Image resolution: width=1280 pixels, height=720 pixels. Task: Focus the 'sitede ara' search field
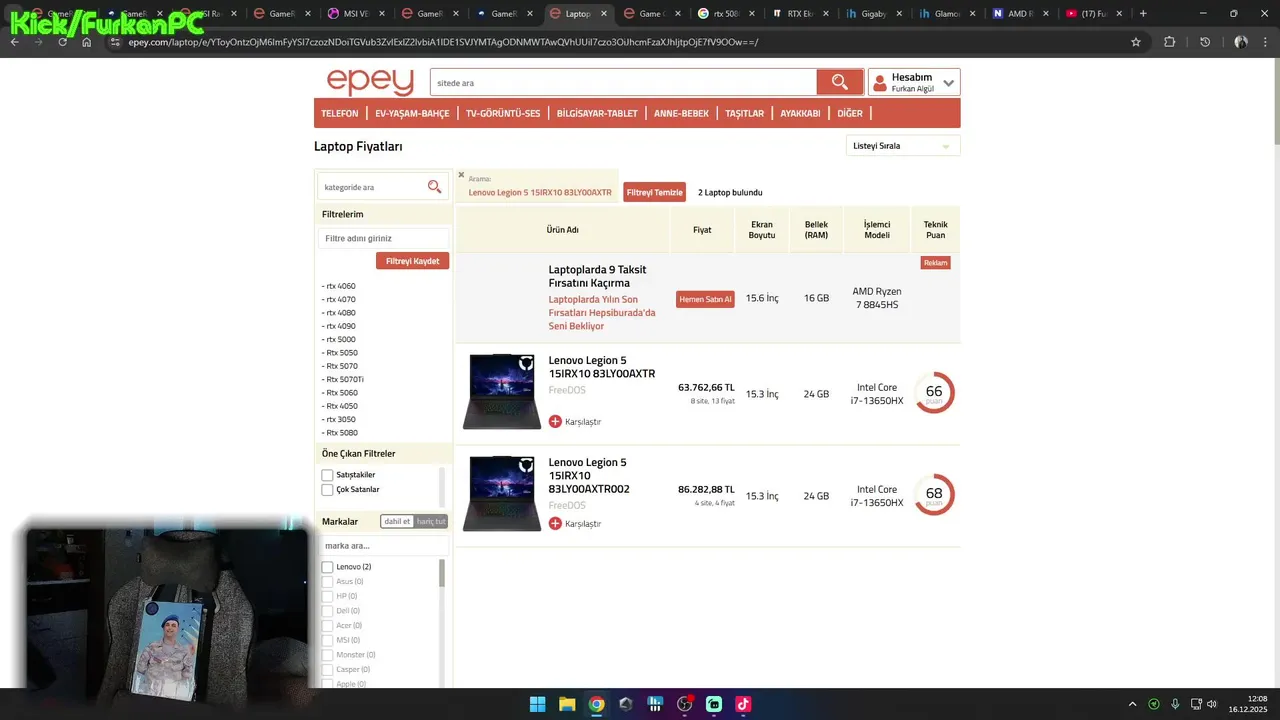click(x=623, y=82)
